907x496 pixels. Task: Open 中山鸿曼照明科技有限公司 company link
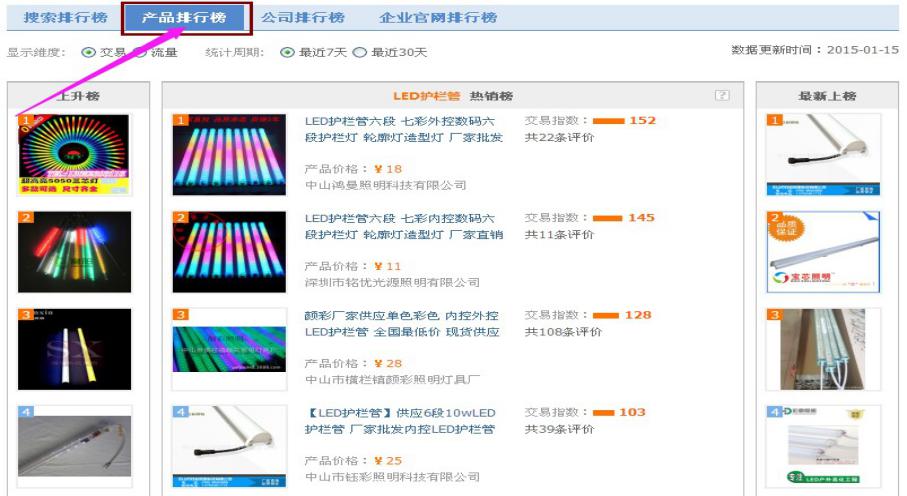[x=385, y=185]
